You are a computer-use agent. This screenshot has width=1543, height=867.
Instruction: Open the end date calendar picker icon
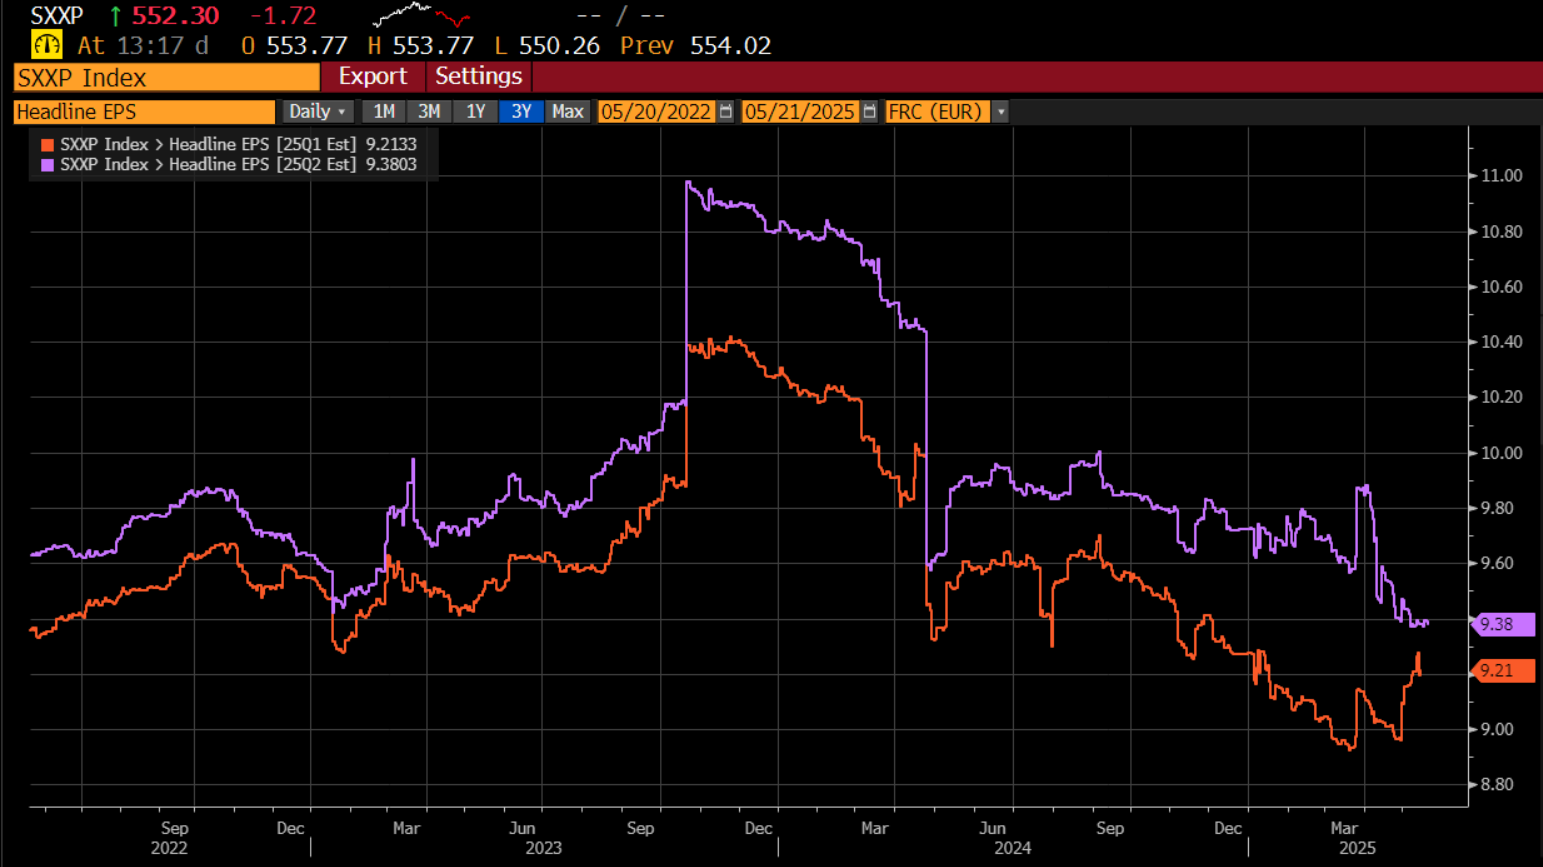[x=869, y=111]
